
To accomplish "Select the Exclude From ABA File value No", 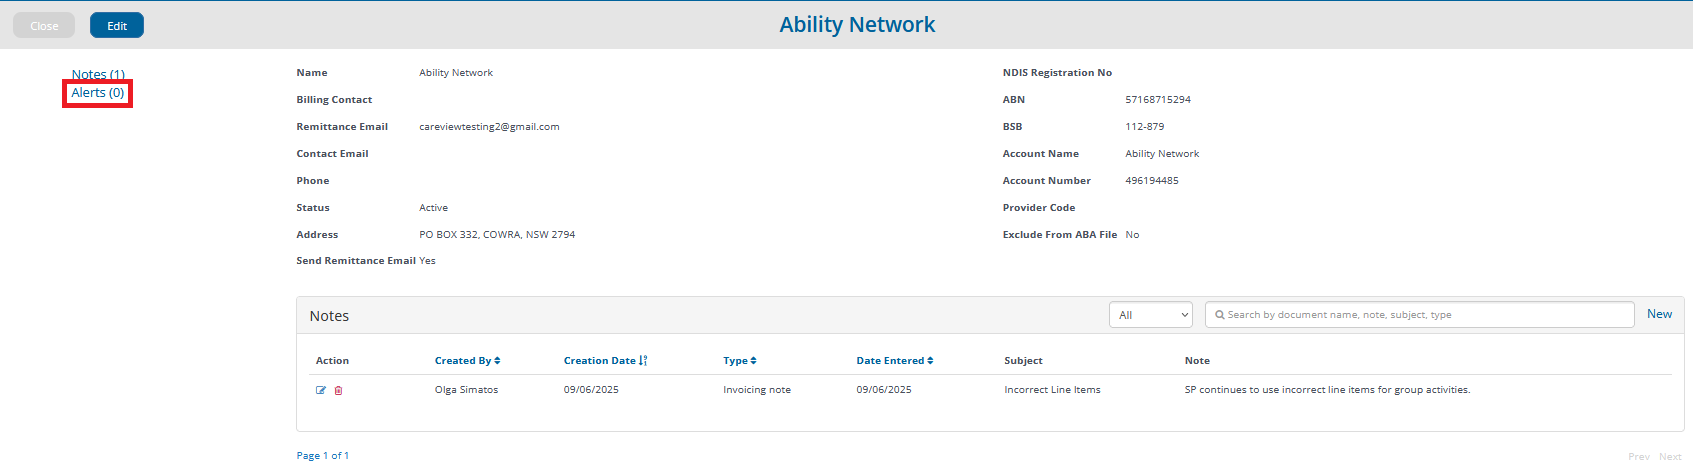I will click(x=1132, y=235).
